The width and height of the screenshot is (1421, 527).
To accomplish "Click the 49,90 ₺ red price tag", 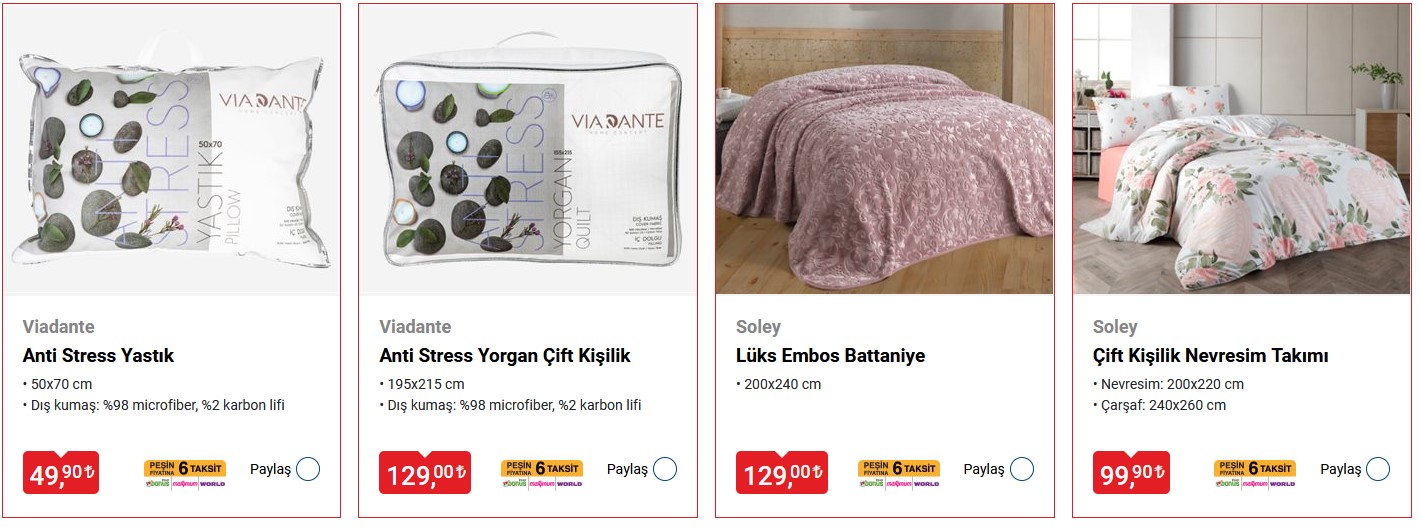I will pyautogui.click(x=62, y=473).
